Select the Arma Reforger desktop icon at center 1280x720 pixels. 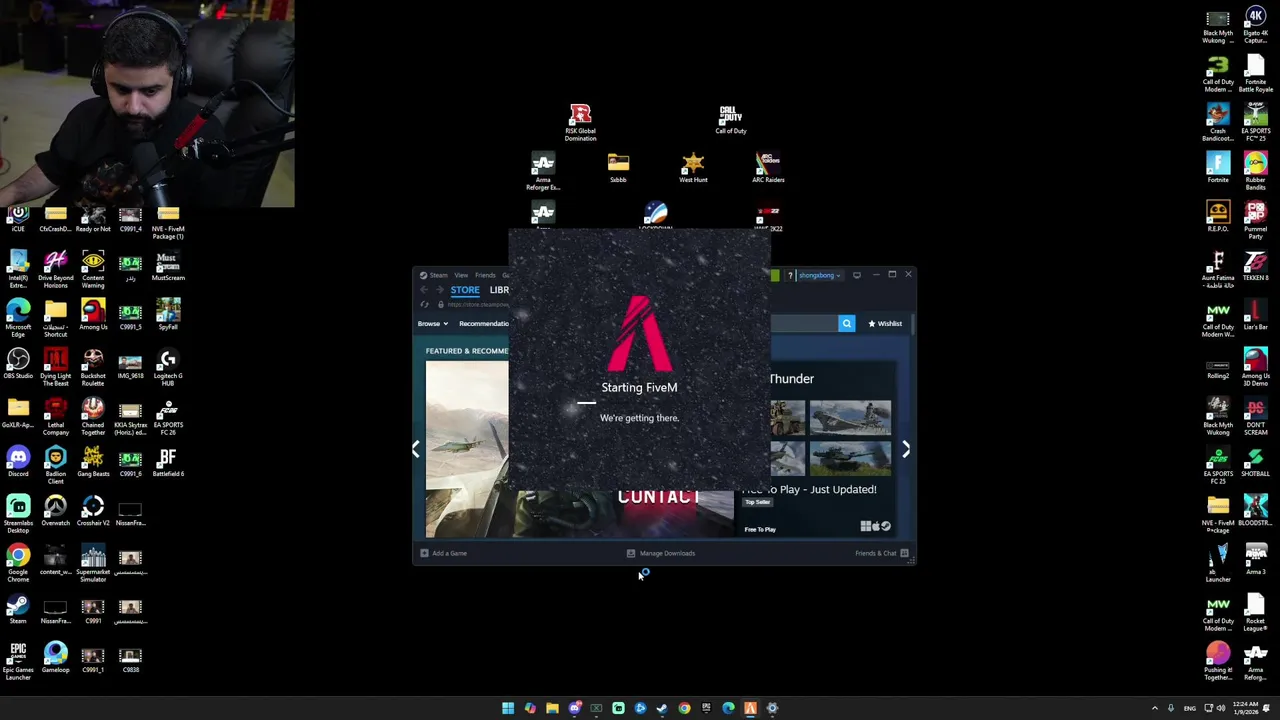pyautogui.click(x=543, y=171)
